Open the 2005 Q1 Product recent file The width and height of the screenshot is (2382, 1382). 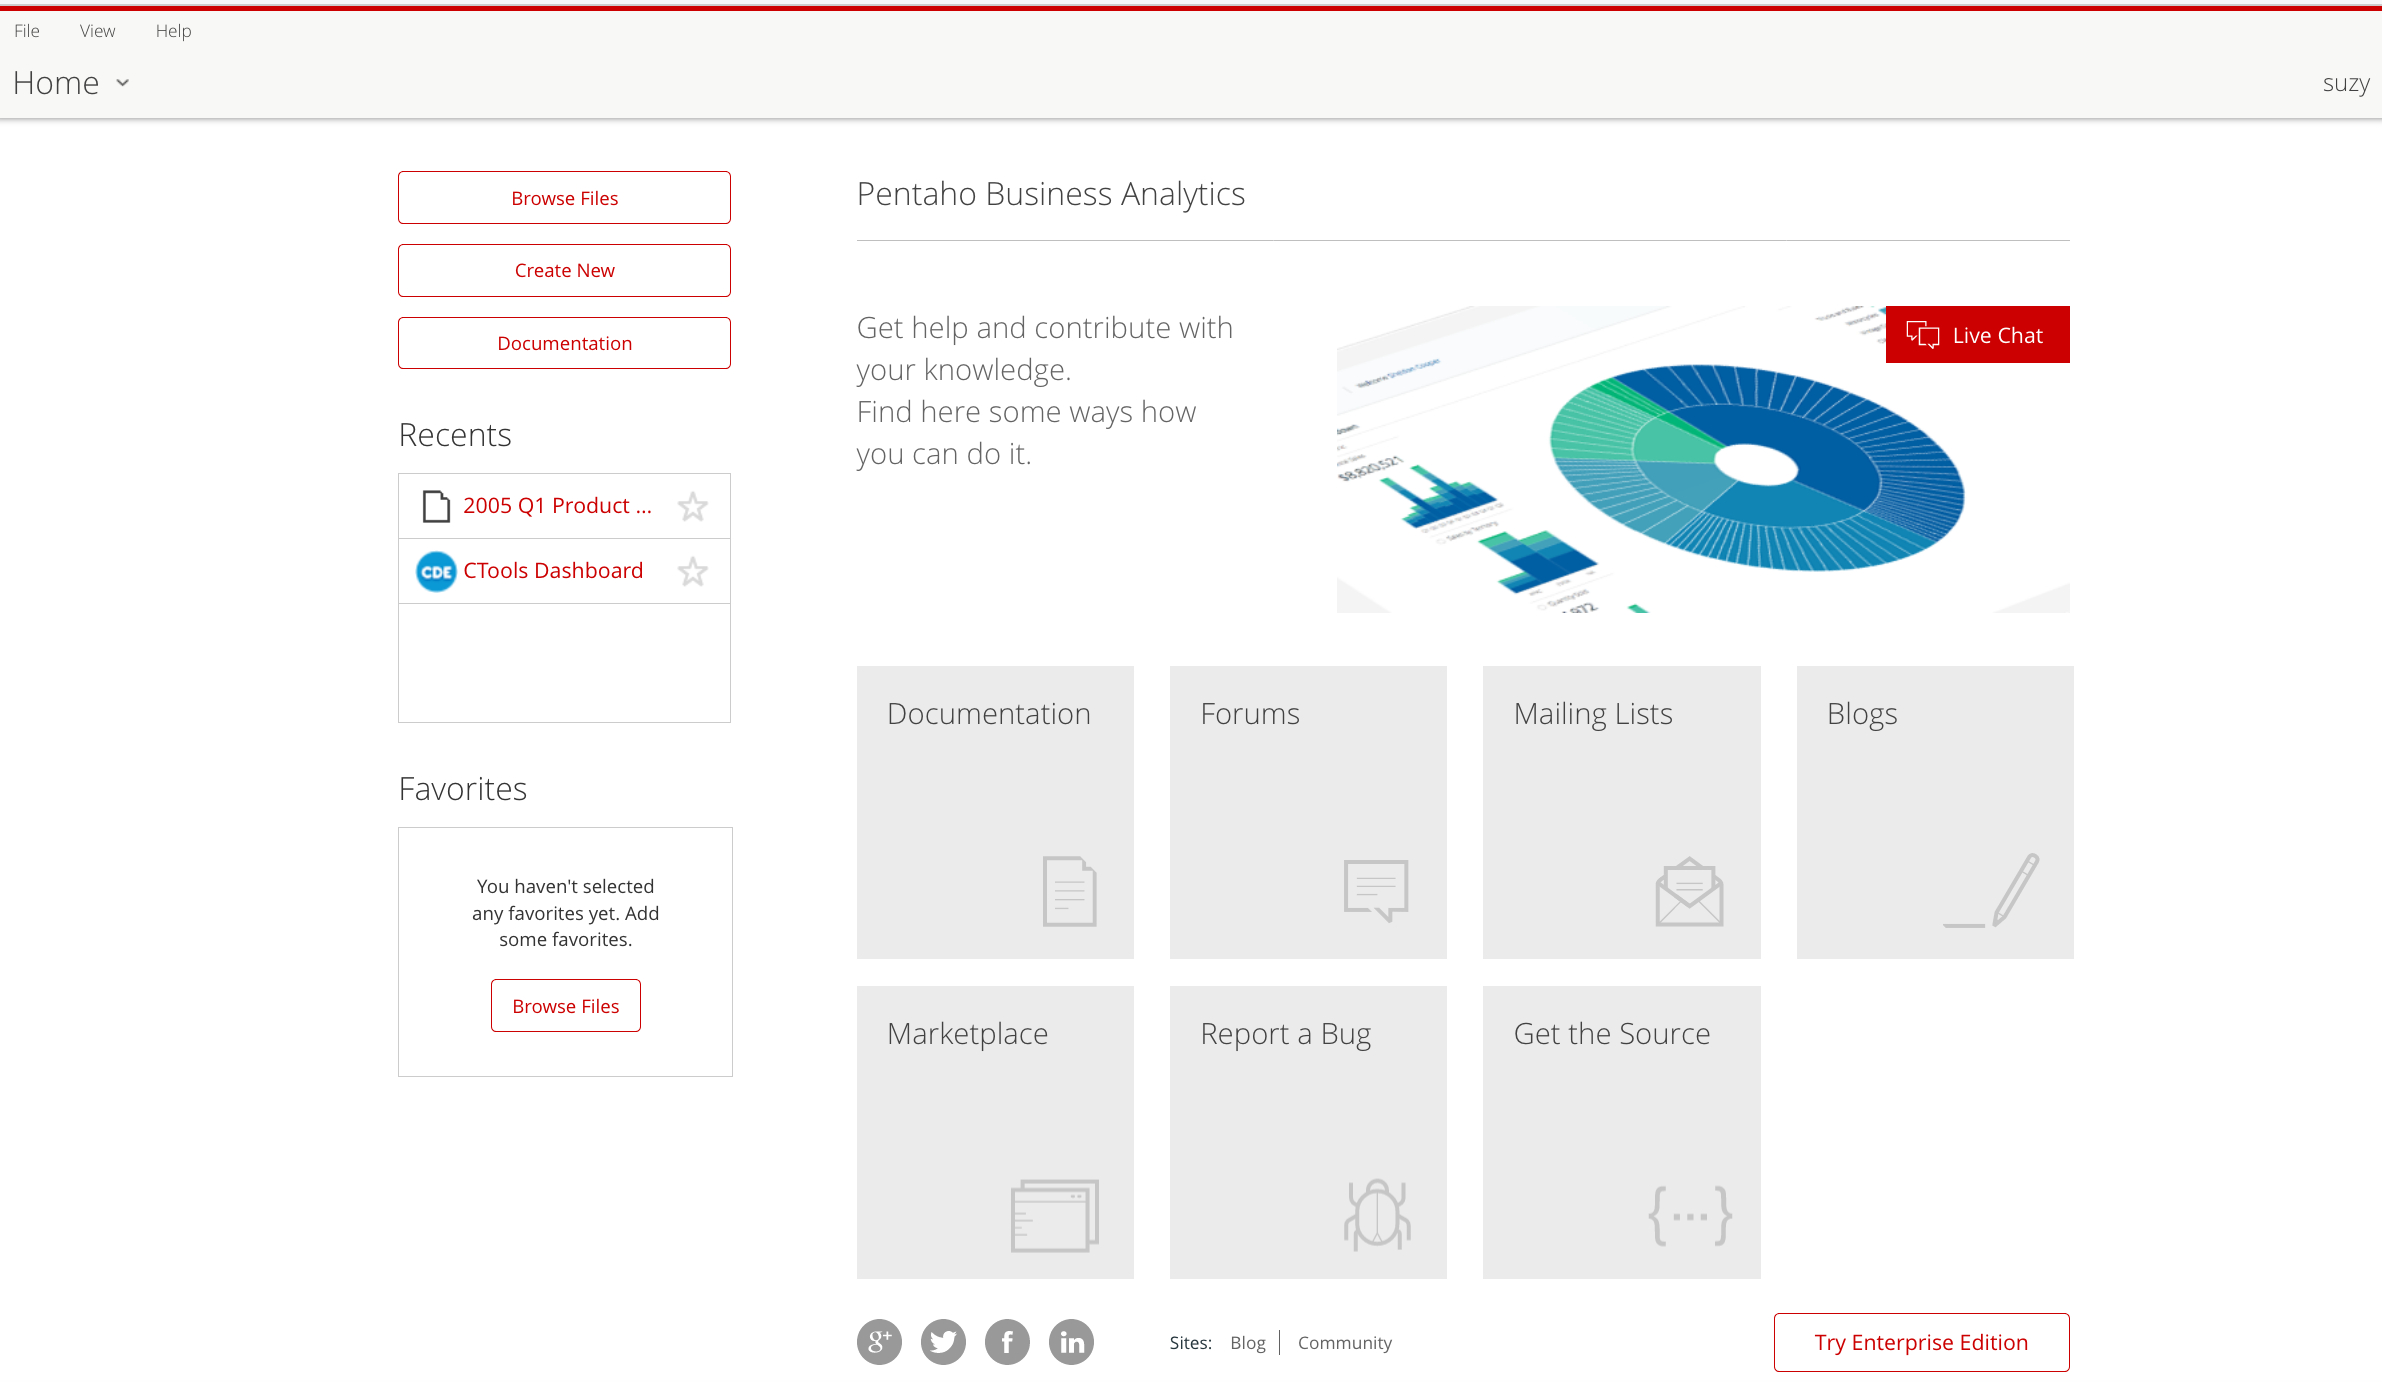pos(557,506)
